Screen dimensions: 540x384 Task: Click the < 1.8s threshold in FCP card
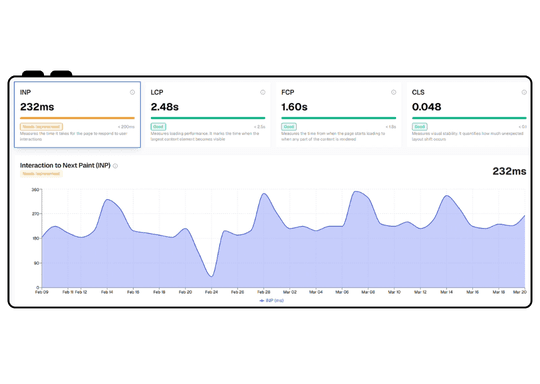click(391, 127)
